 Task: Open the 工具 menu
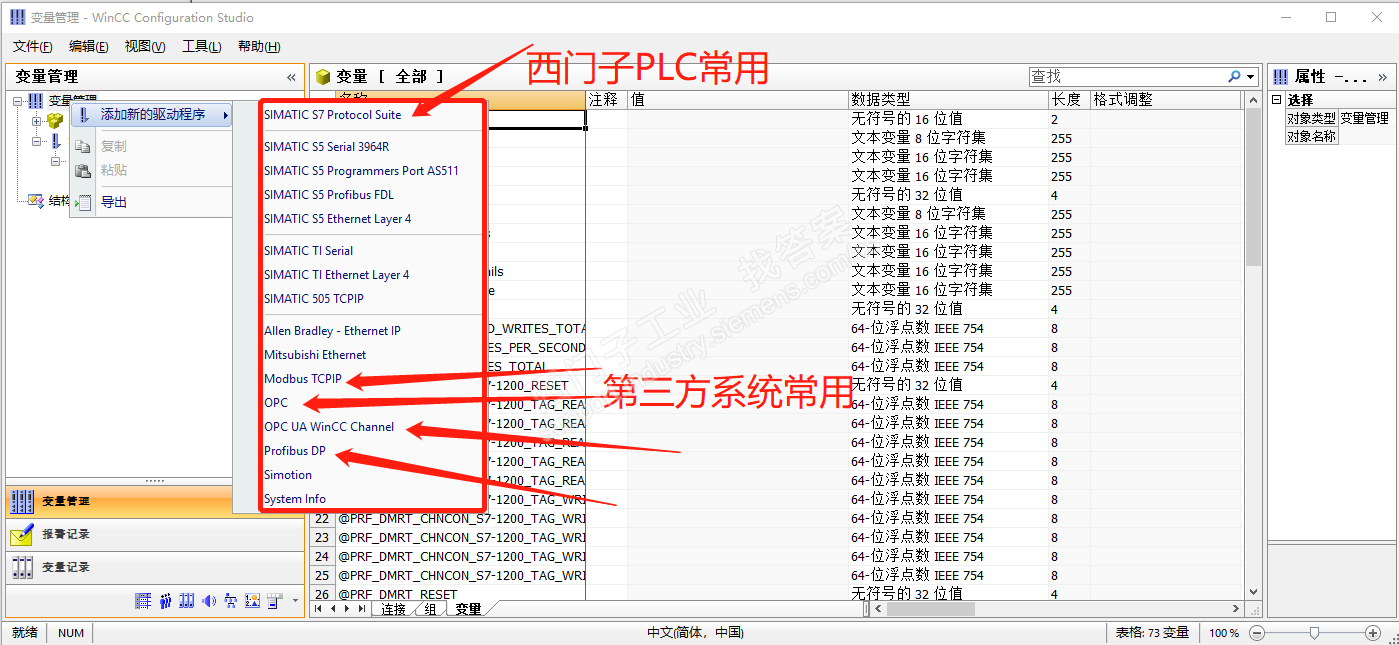click(x=202, y=46)
